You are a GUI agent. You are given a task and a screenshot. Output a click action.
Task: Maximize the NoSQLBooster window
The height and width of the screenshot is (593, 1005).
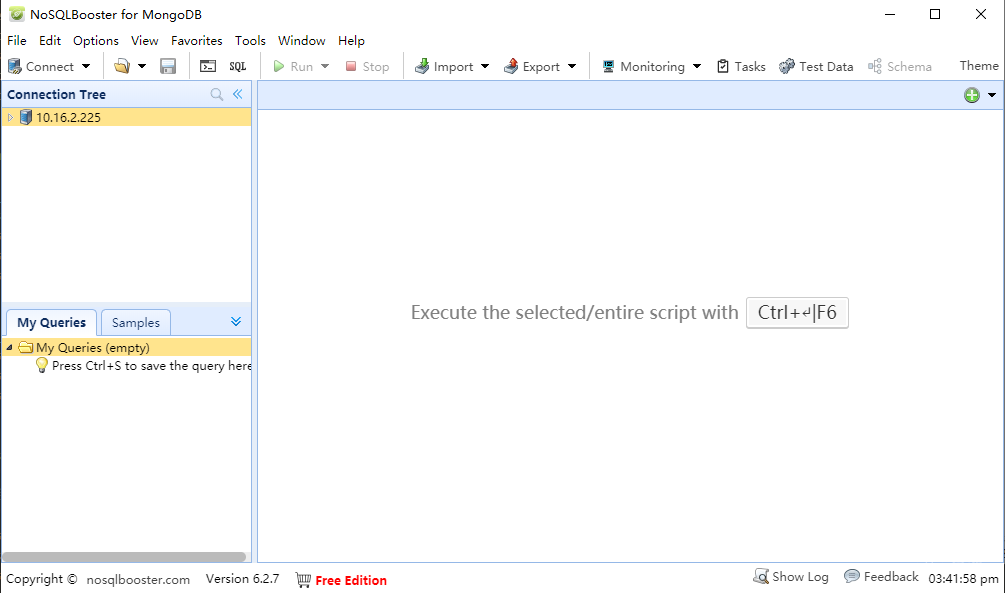click(935, 14)
